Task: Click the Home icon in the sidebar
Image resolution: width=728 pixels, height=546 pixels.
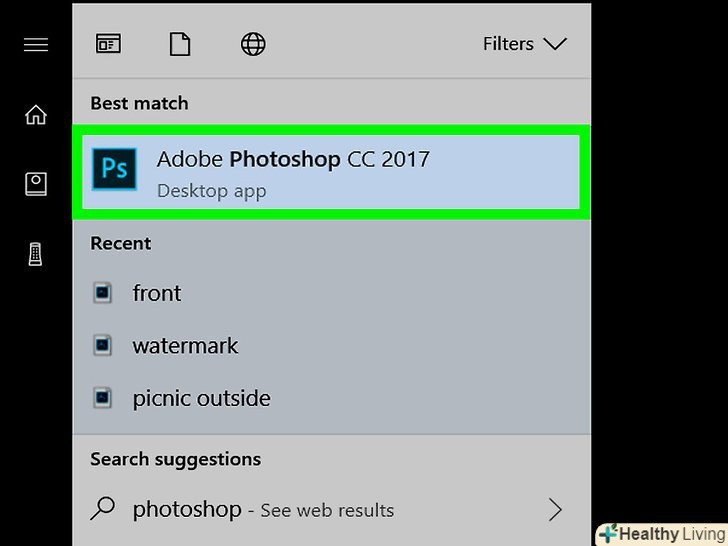Action: [36, 115]
